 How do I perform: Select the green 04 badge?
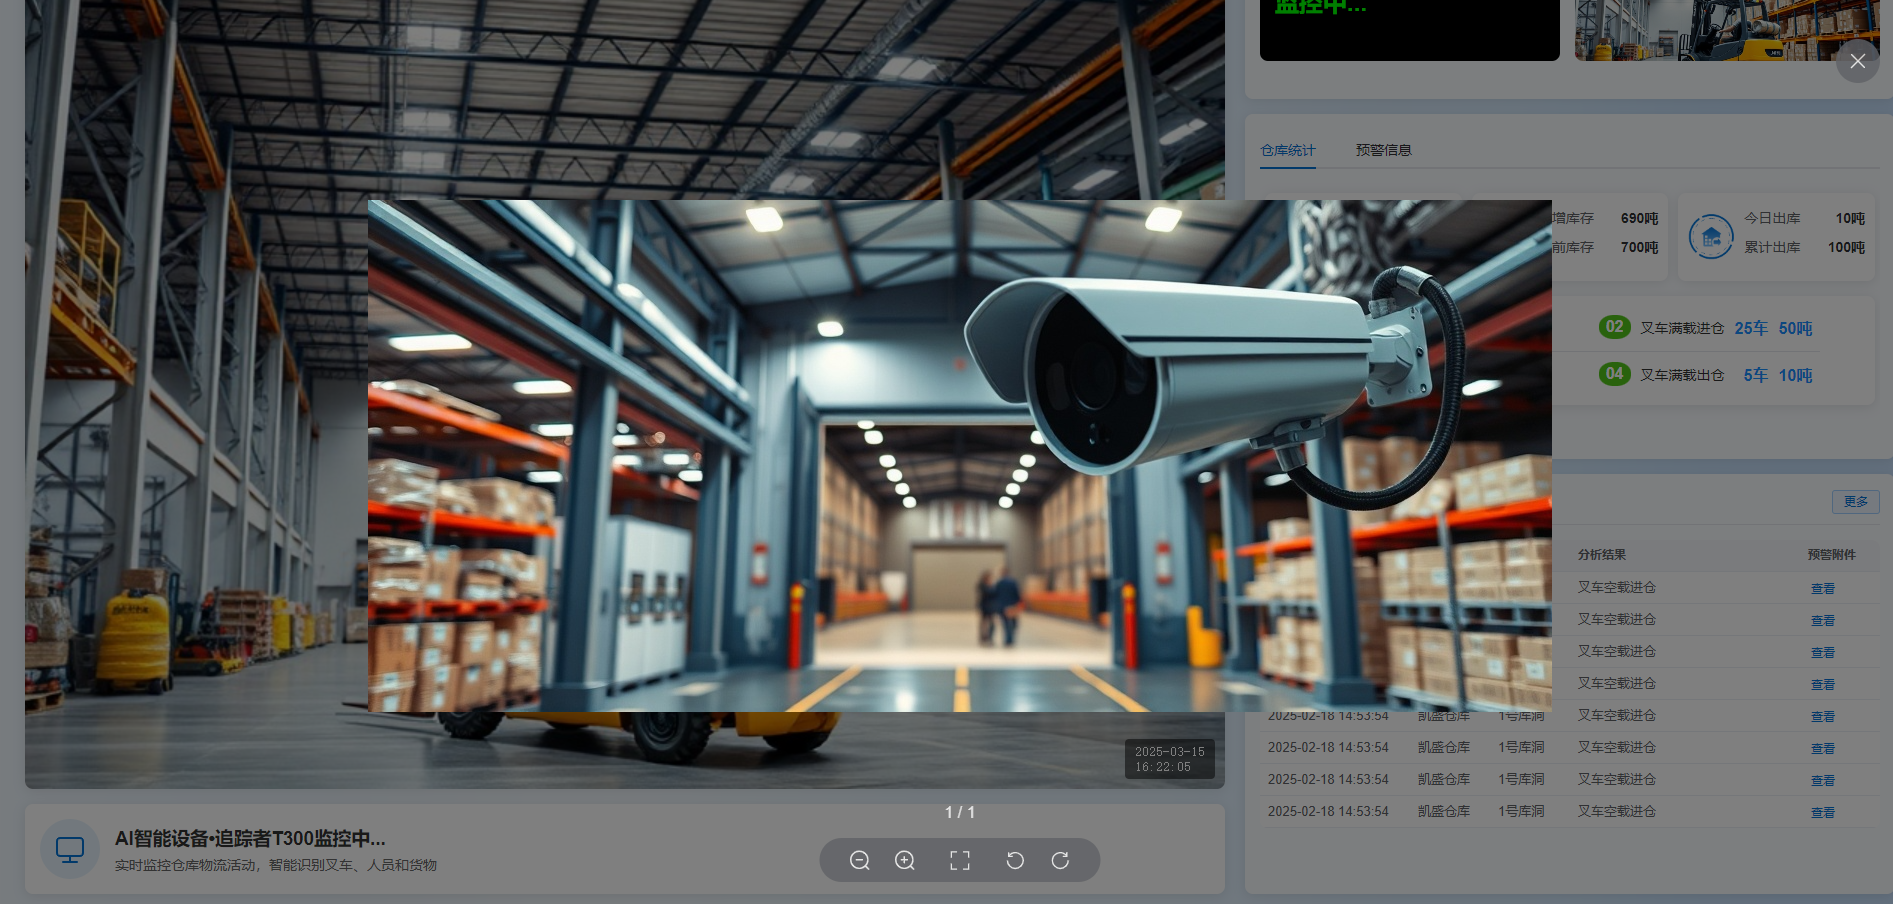click(1614, 374)
